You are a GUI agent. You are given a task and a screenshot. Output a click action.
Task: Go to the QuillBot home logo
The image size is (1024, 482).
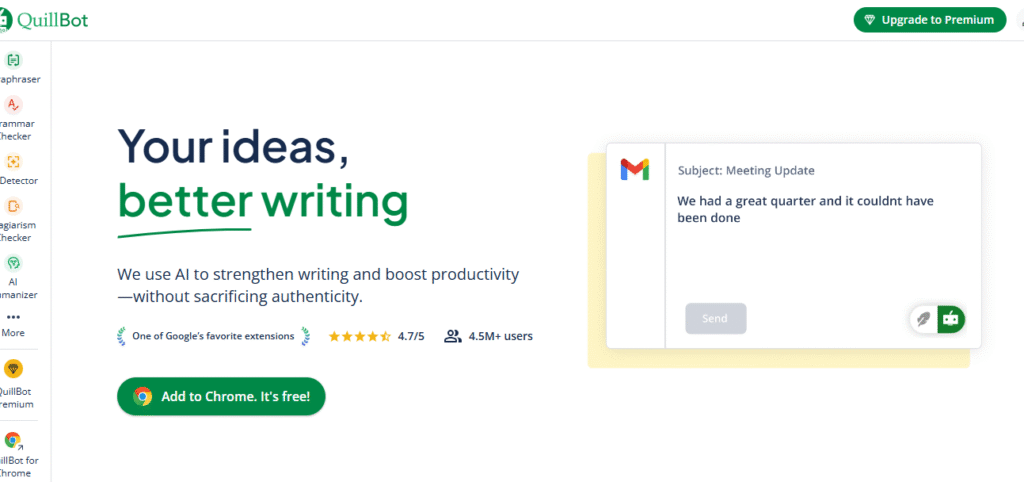[44, 20]
